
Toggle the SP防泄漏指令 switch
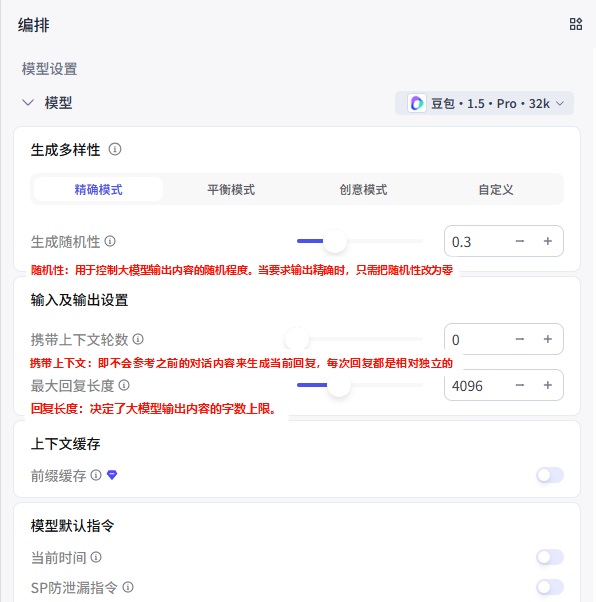pyautogui.click(x=550, y=587)
